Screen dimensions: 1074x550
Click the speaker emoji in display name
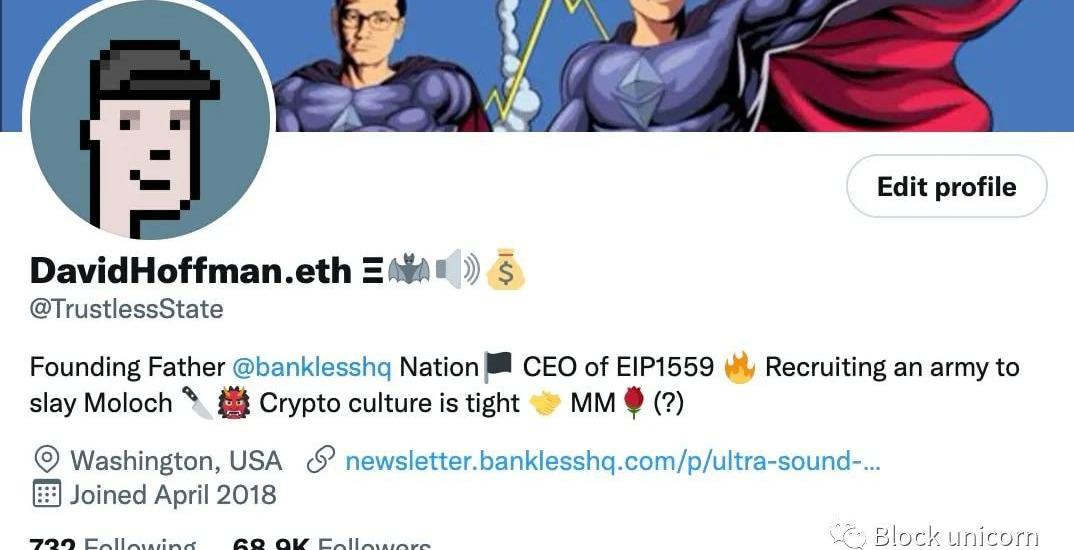457,271
